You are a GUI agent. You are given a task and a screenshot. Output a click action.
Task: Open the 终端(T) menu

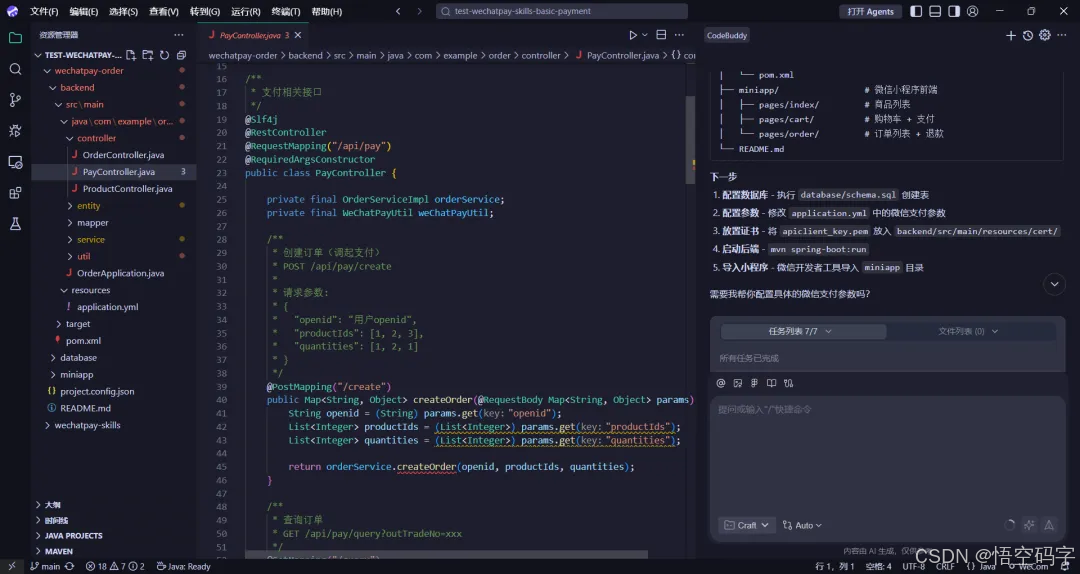286,11
